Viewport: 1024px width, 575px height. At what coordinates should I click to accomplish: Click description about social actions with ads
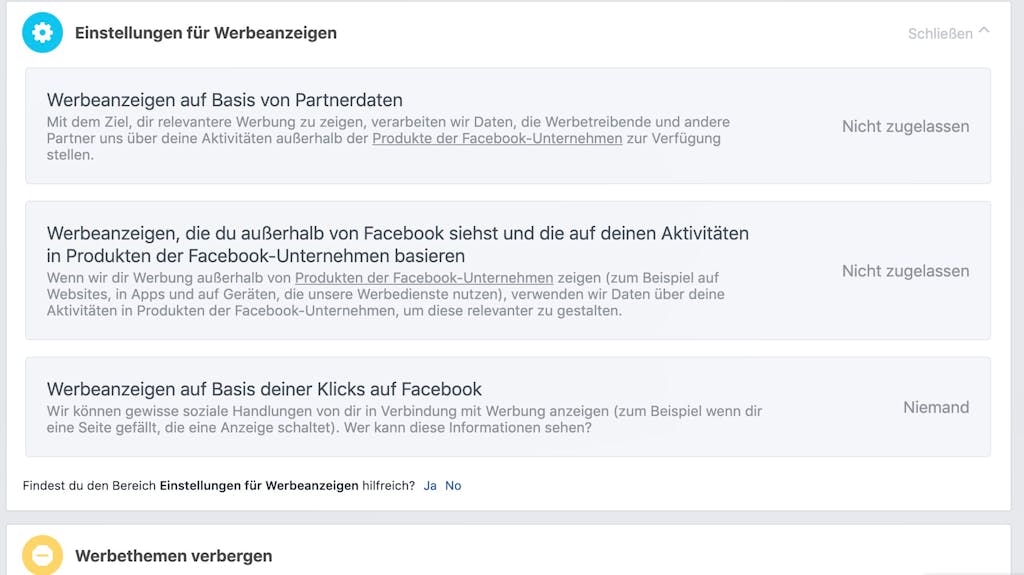[404, 419]
